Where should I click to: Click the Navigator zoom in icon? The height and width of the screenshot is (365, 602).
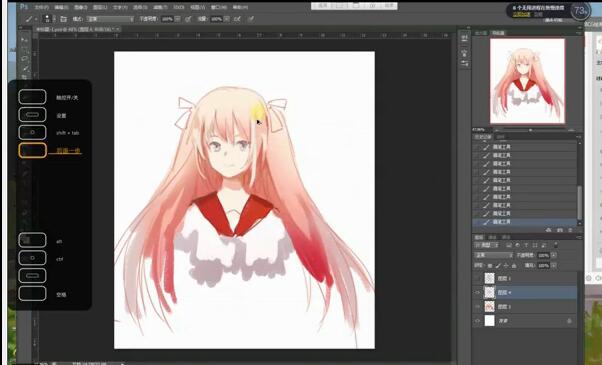(x=572, y=130)
